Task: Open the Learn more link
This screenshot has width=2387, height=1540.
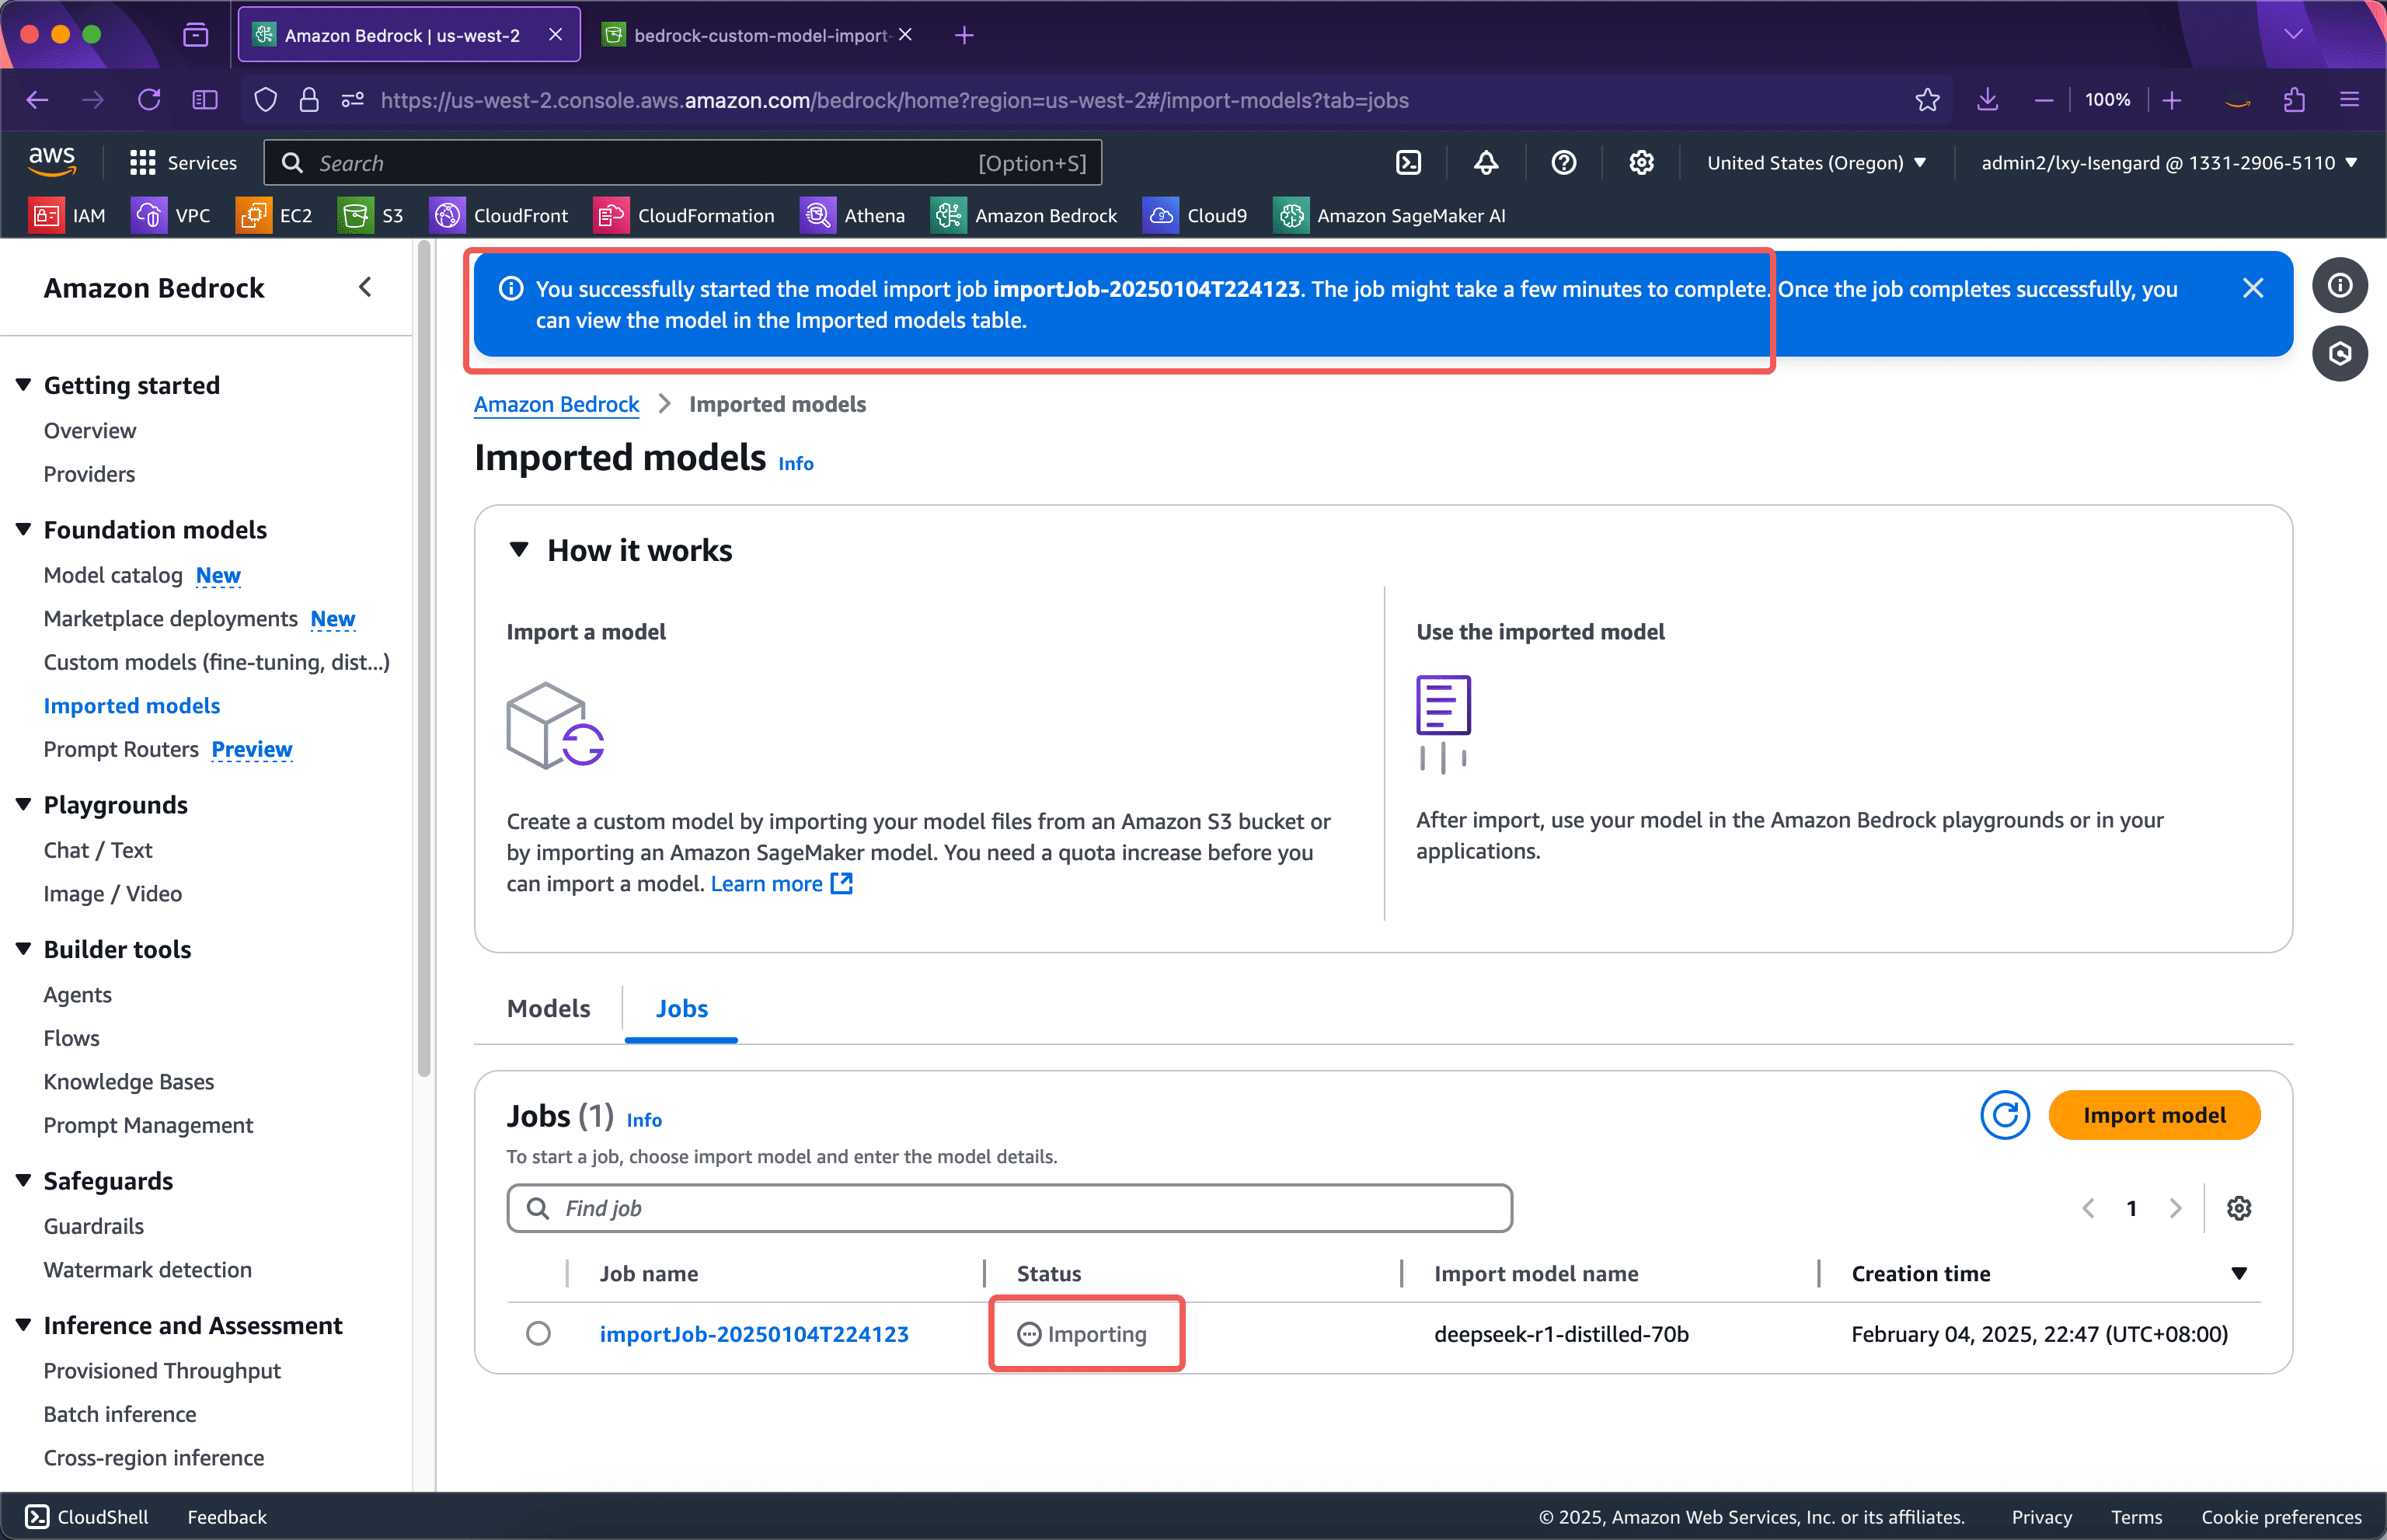Action: pyautogui.click(x=768, y=883)
